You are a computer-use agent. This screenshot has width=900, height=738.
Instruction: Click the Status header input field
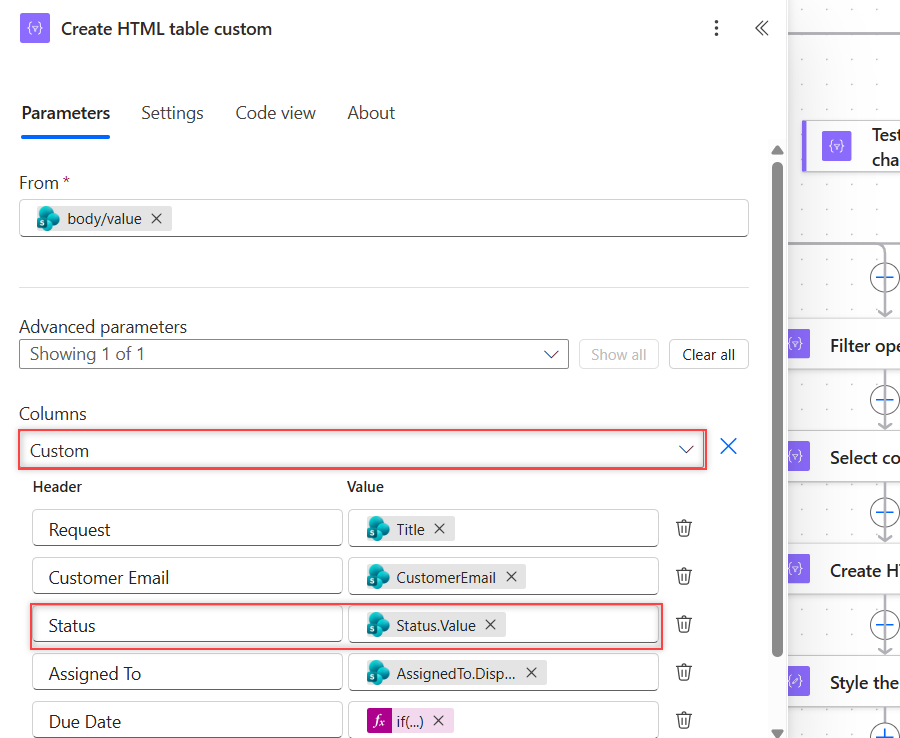click(187, 624)
